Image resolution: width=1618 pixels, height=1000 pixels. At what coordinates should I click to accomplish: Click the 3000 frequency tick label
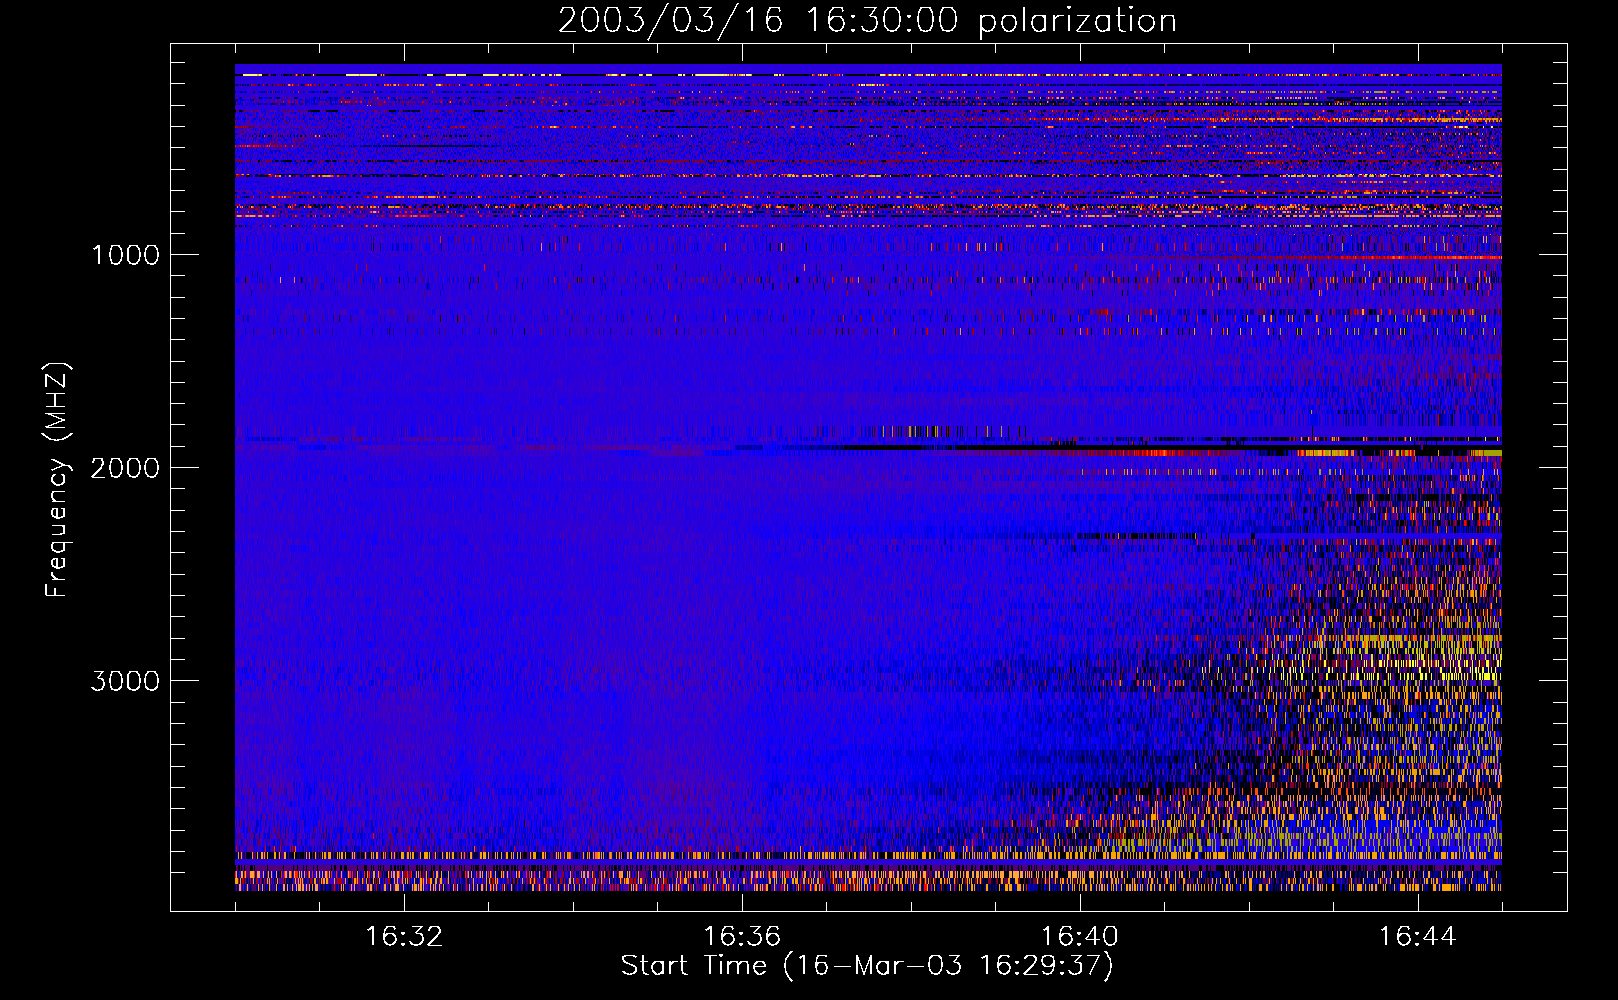(x=125, y=681)
